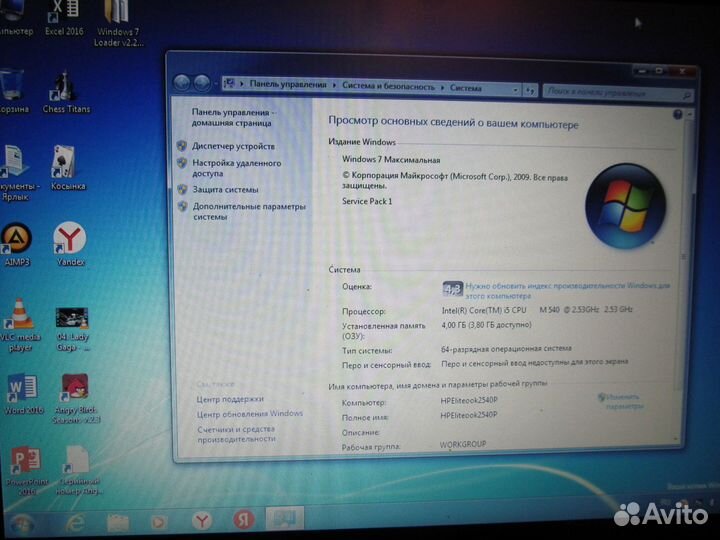Go back with the Back arrow button
This screenshot has height=540, width=720.
coord(182,83)
